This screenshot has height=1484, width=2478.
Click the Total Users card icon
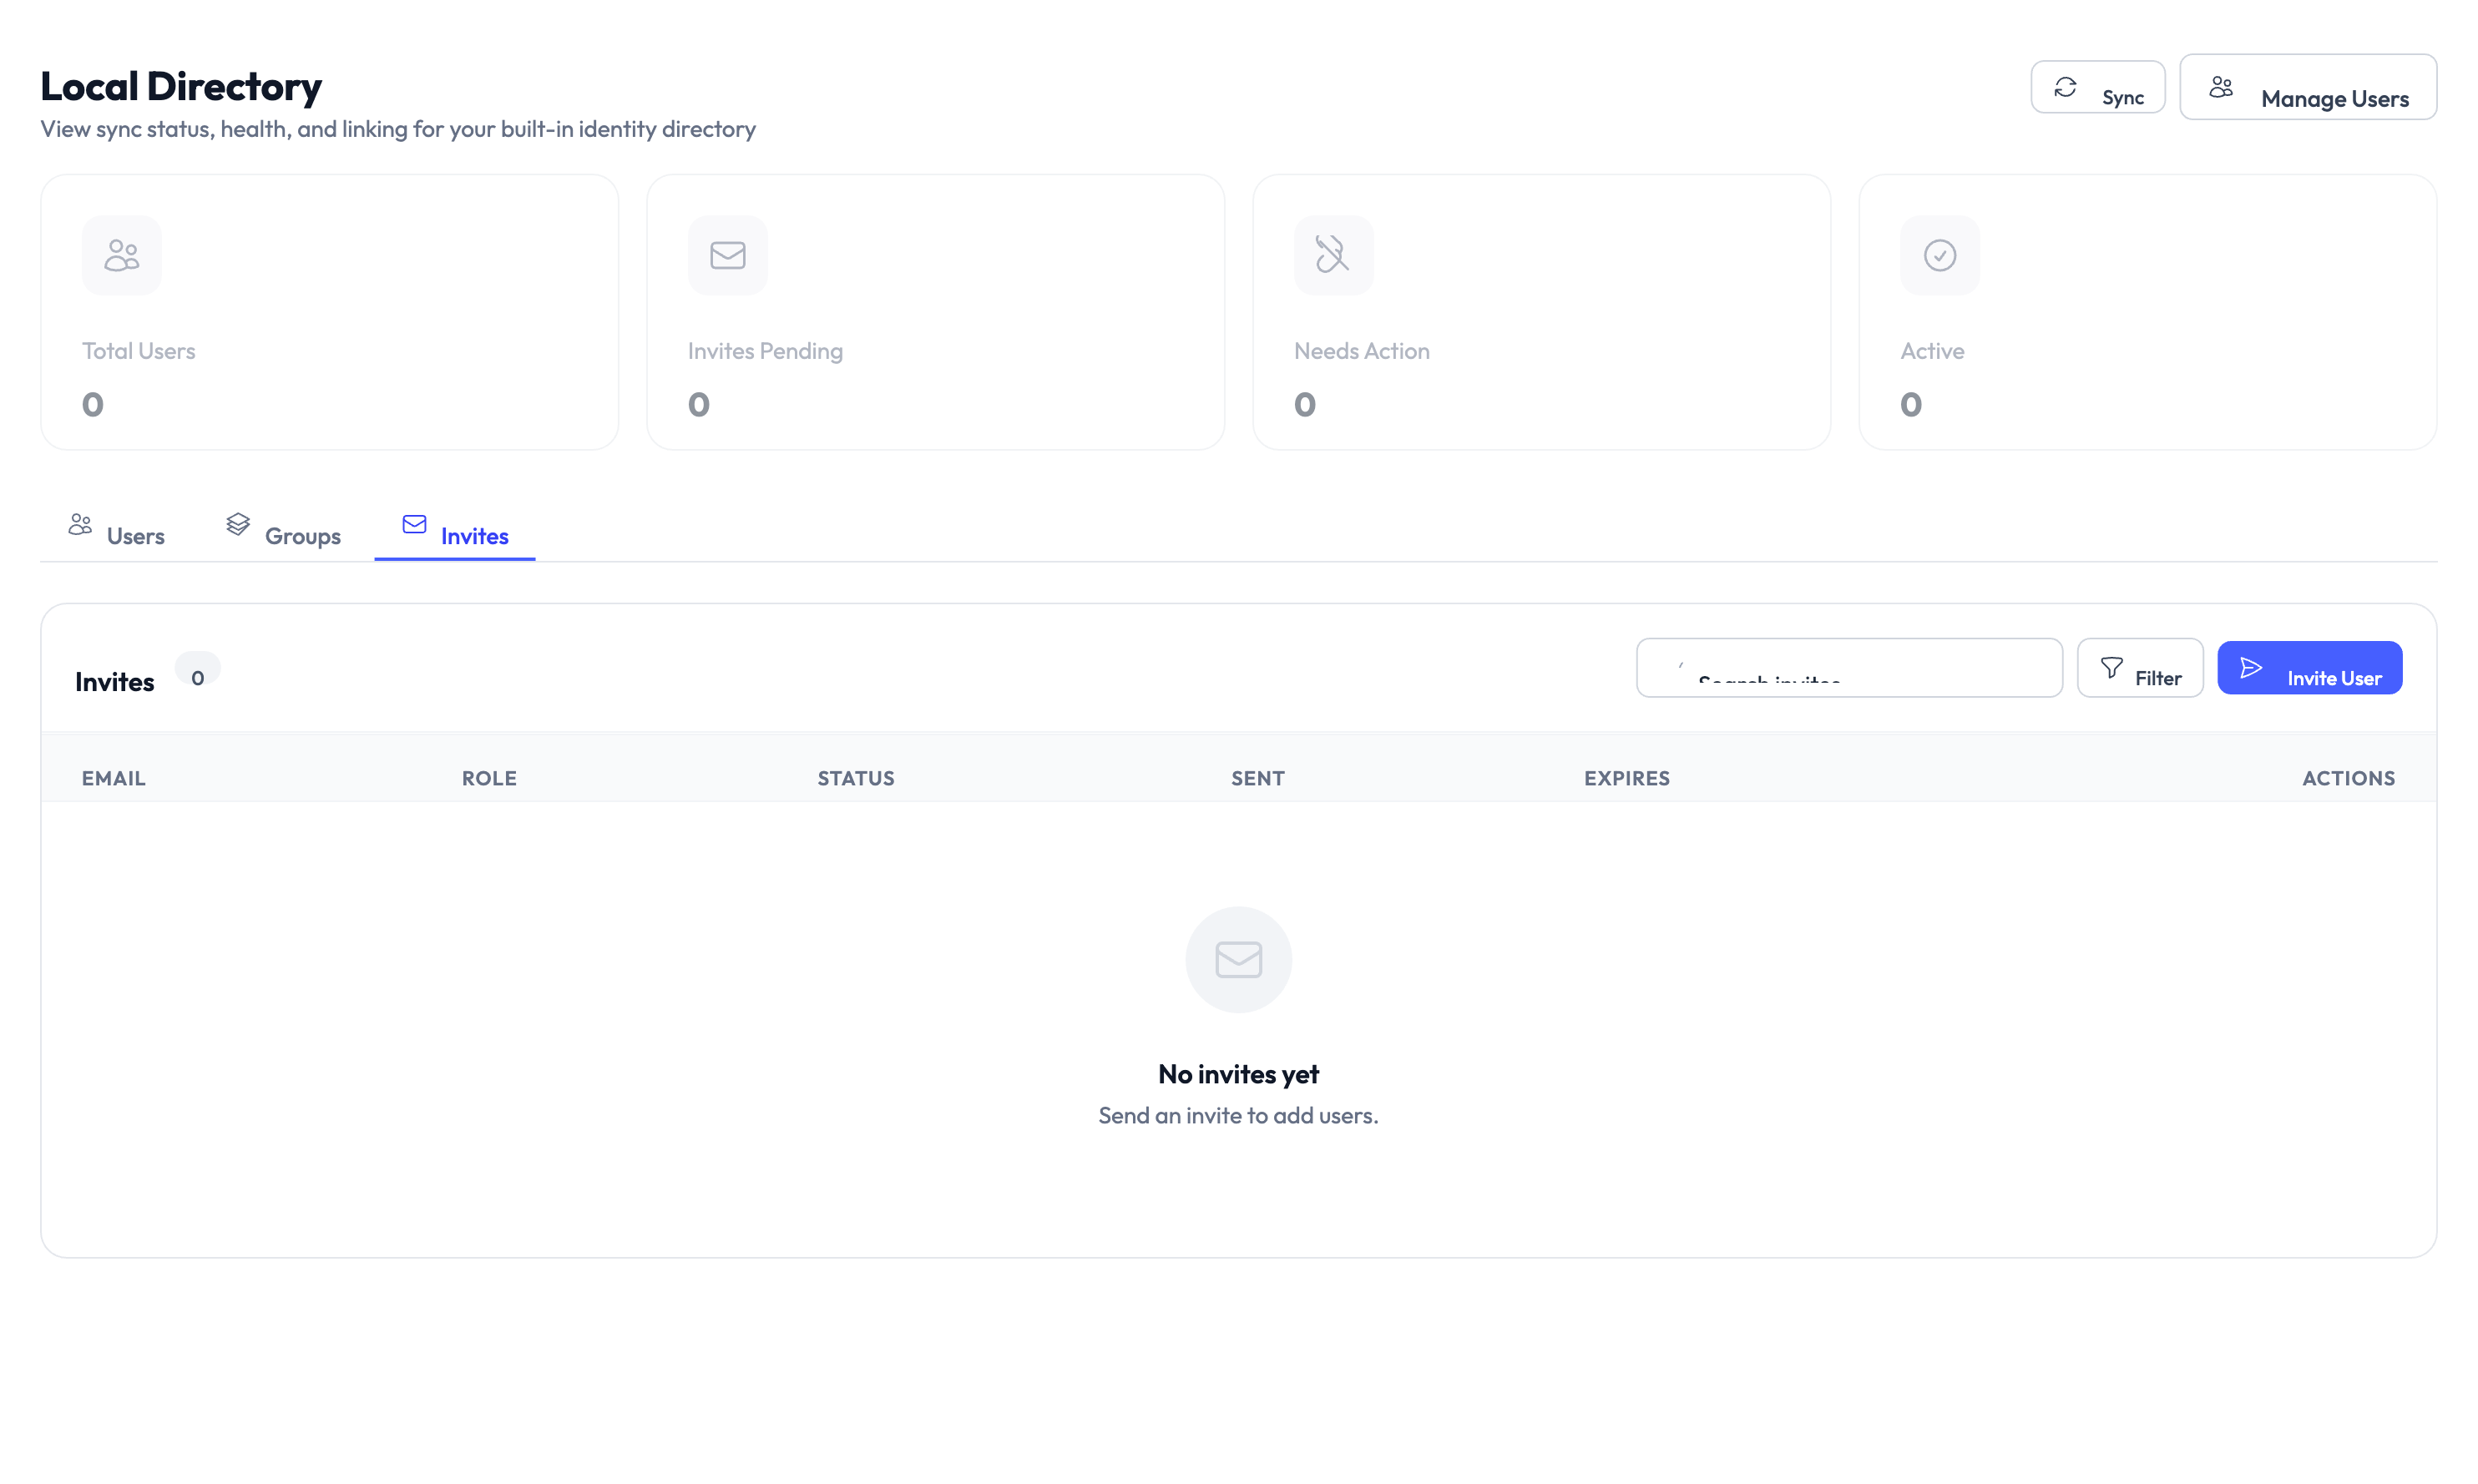pyautogui.click(x=120, y=254)
